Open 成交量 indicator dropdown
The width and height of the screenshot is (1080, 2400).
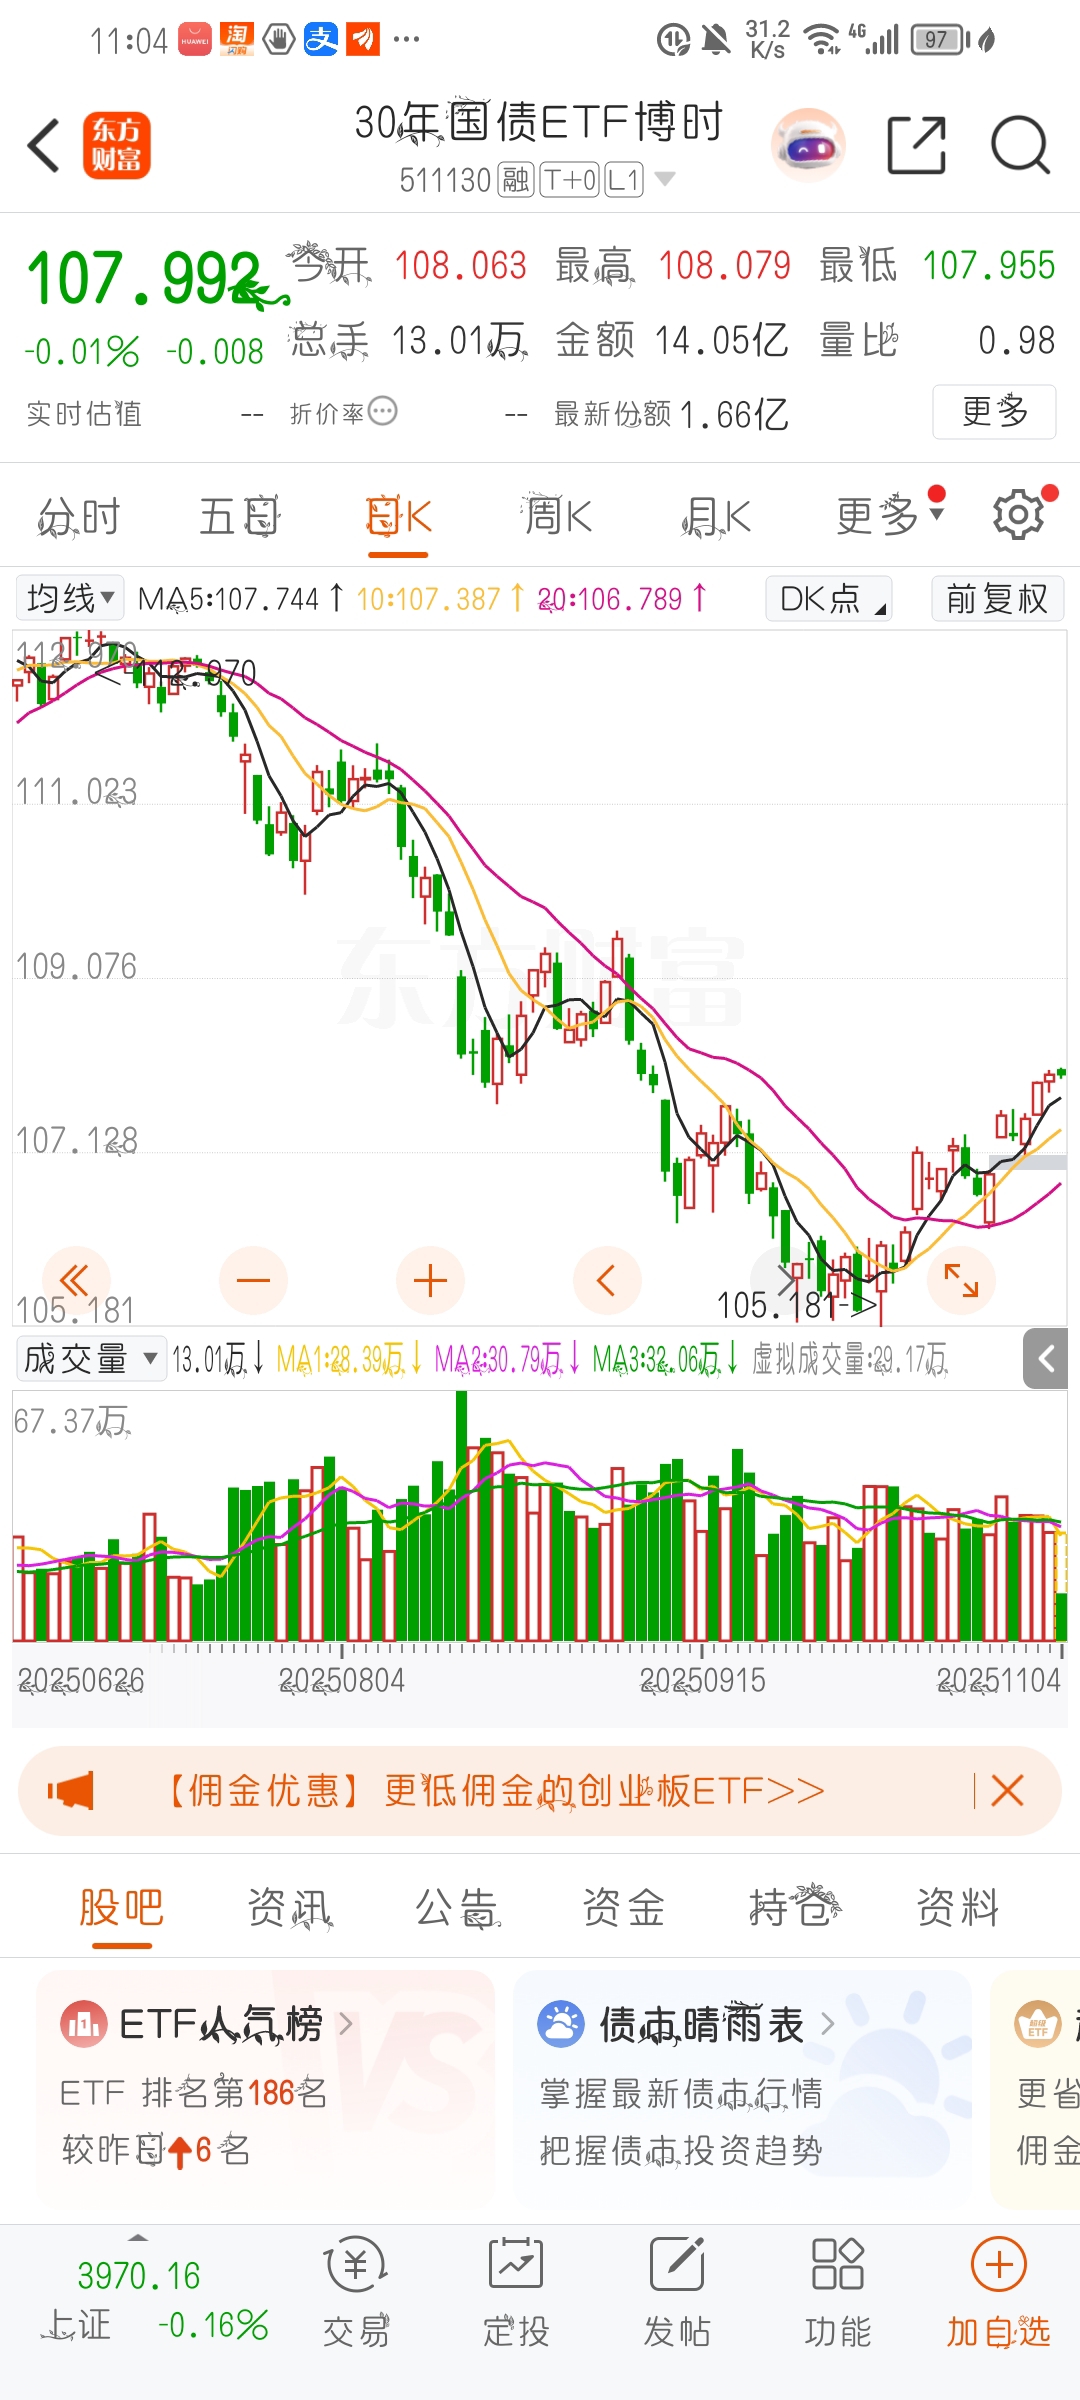tap(91, 1359)
